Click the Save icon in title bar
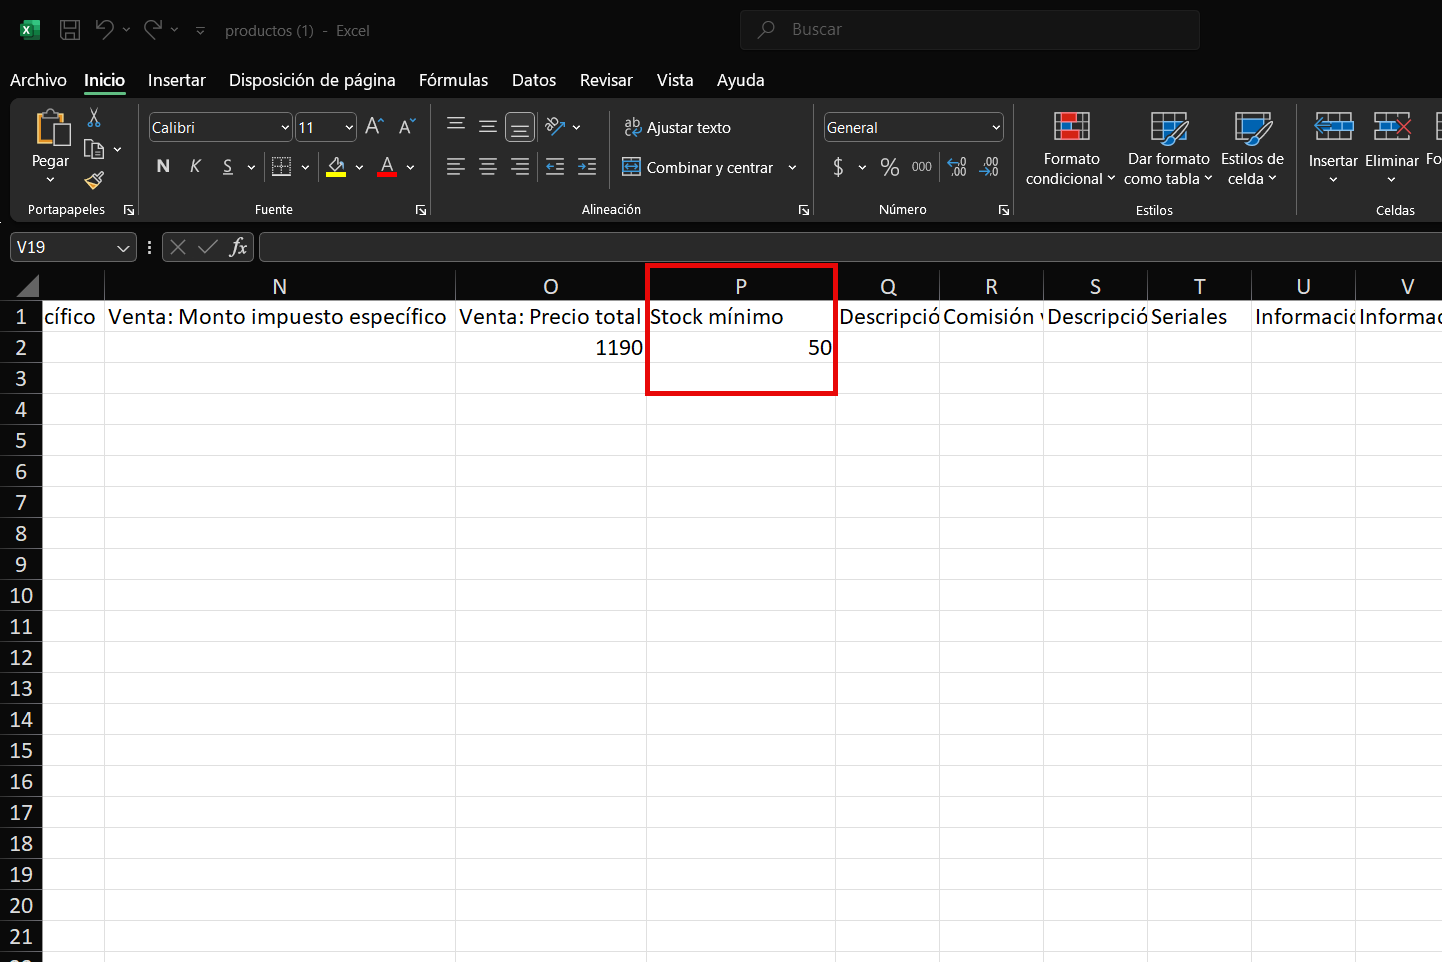The width and height of the screenshot is (1442, 962). 70,30
